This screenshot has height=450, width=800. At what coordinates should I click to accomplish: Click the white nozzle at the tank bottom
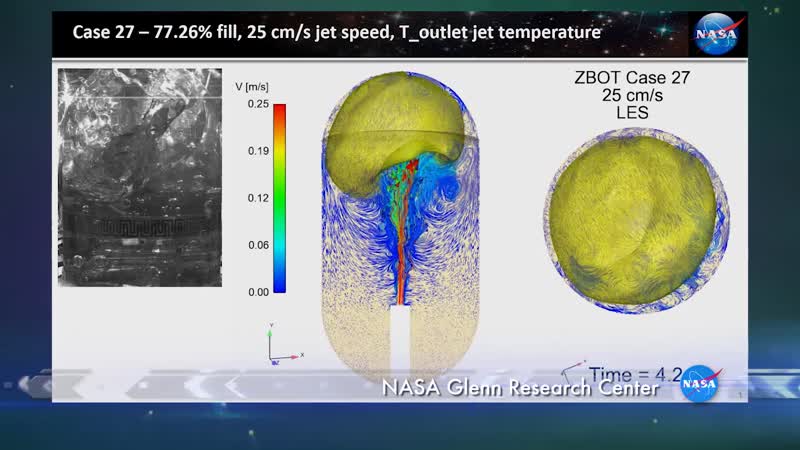[400, 338]
